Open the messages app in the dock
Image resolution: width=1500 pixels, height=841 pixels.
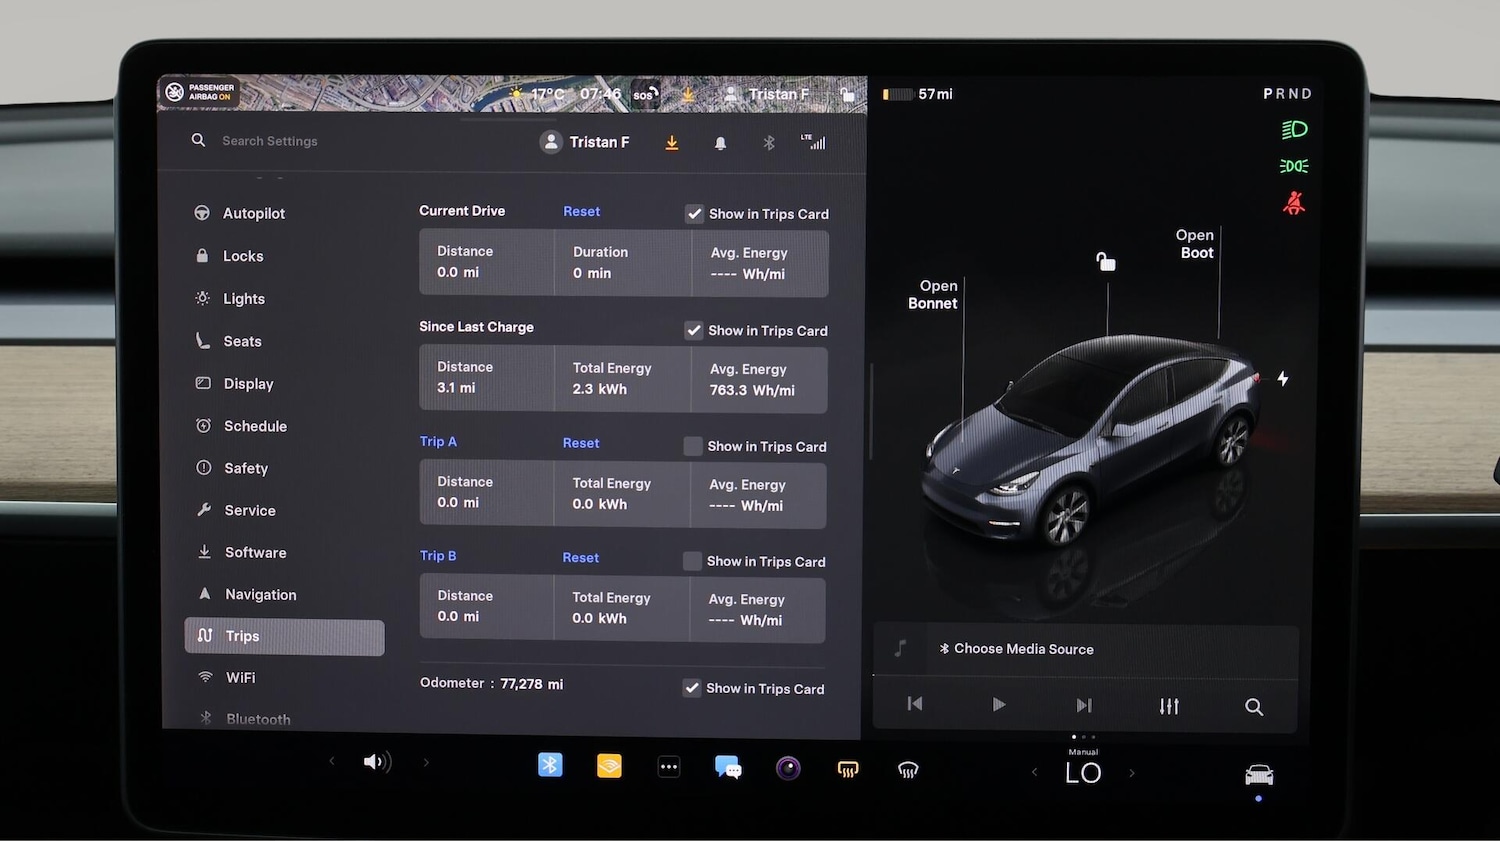[x=728, y=768]
